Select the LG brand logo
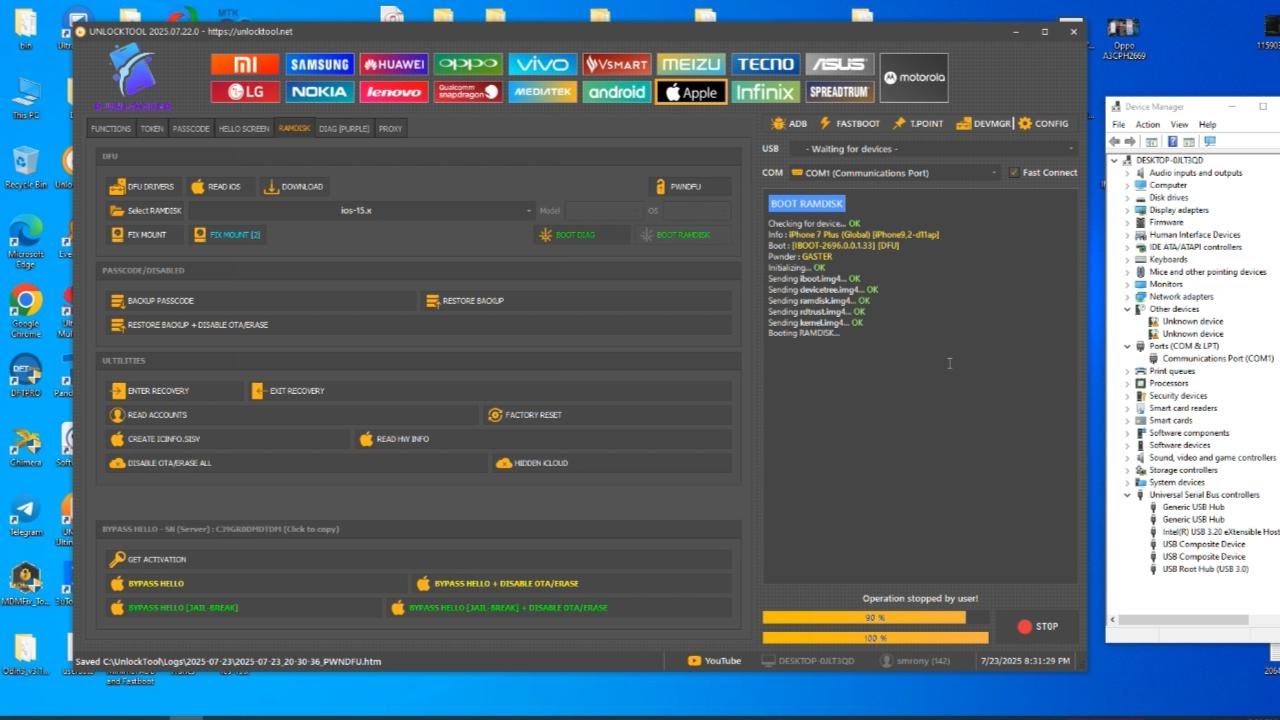1280x720 pixels. 245,92
